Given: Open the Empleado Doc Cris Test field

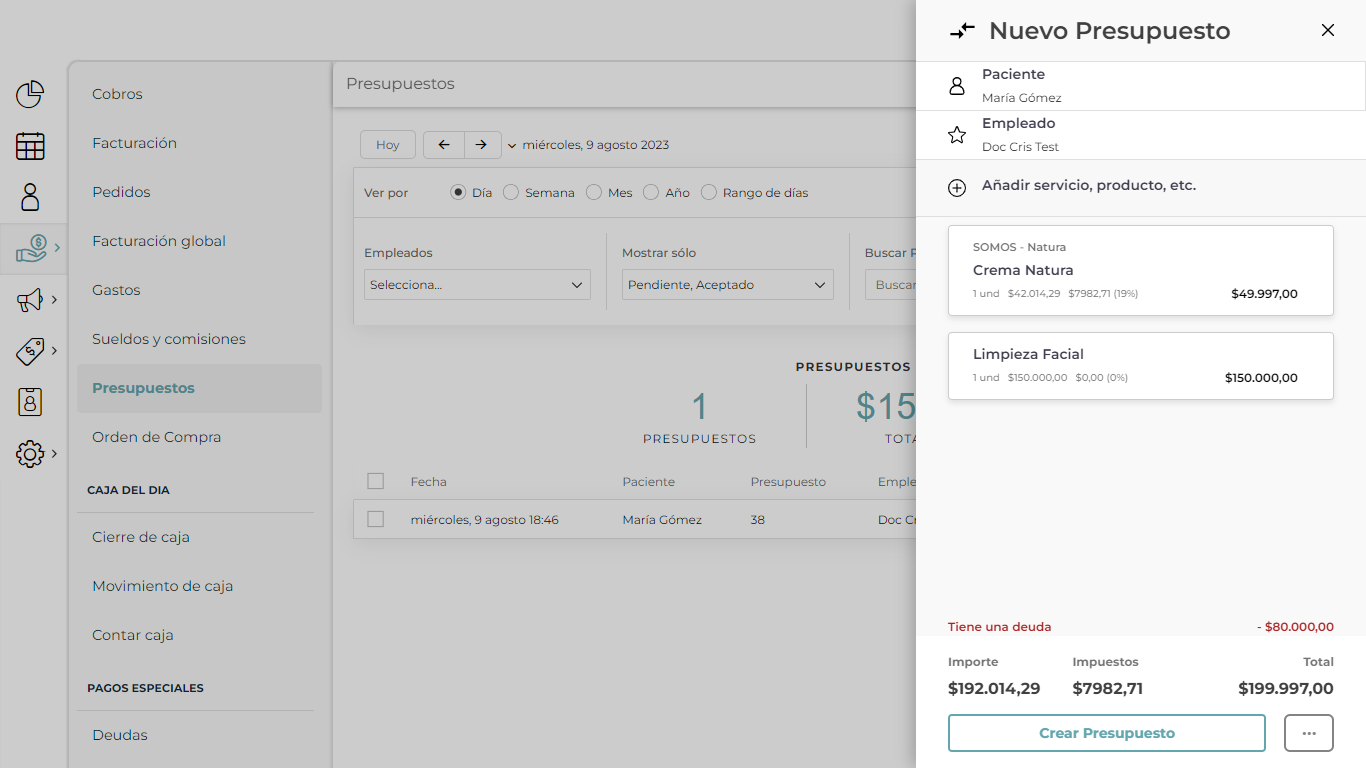Looking at the screenshot, I should pyautogui.click(x=1141, y=135).
